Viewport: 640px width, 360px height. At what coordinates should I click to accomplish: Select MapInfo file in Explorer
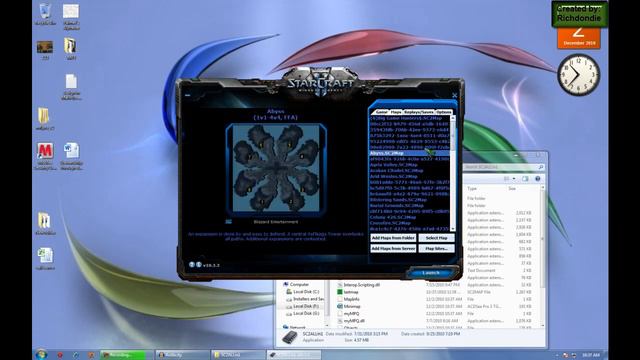pyautogui.click(x=351, y=299)
